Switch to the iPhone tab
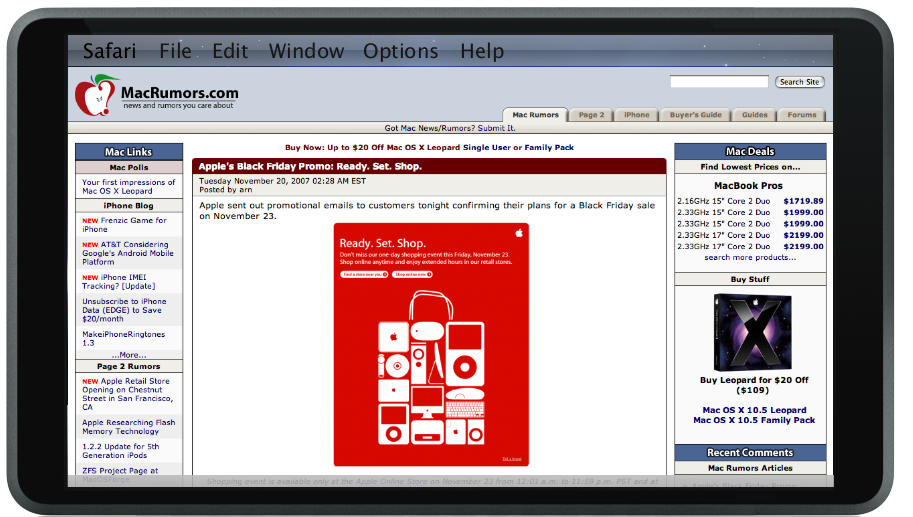 coord(636,115)
